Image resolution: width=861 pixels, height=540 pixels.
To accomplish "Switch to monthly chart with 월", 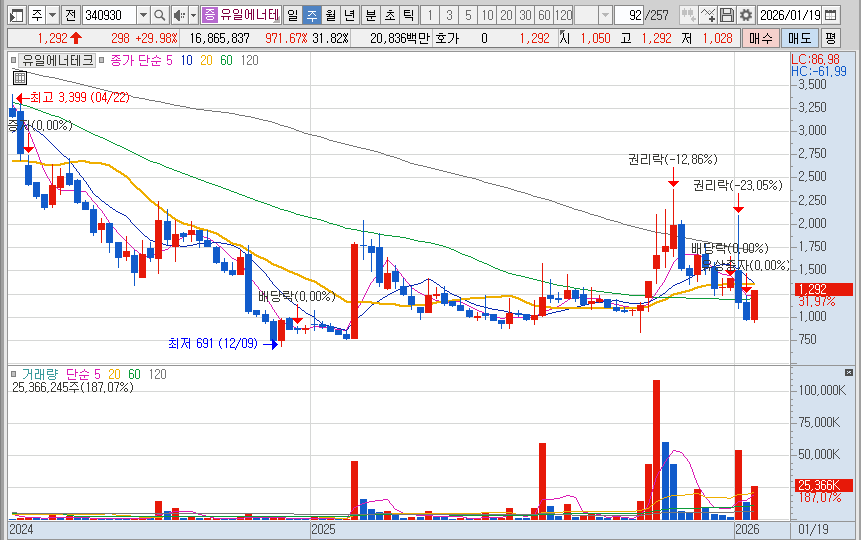I will [330, 15].
